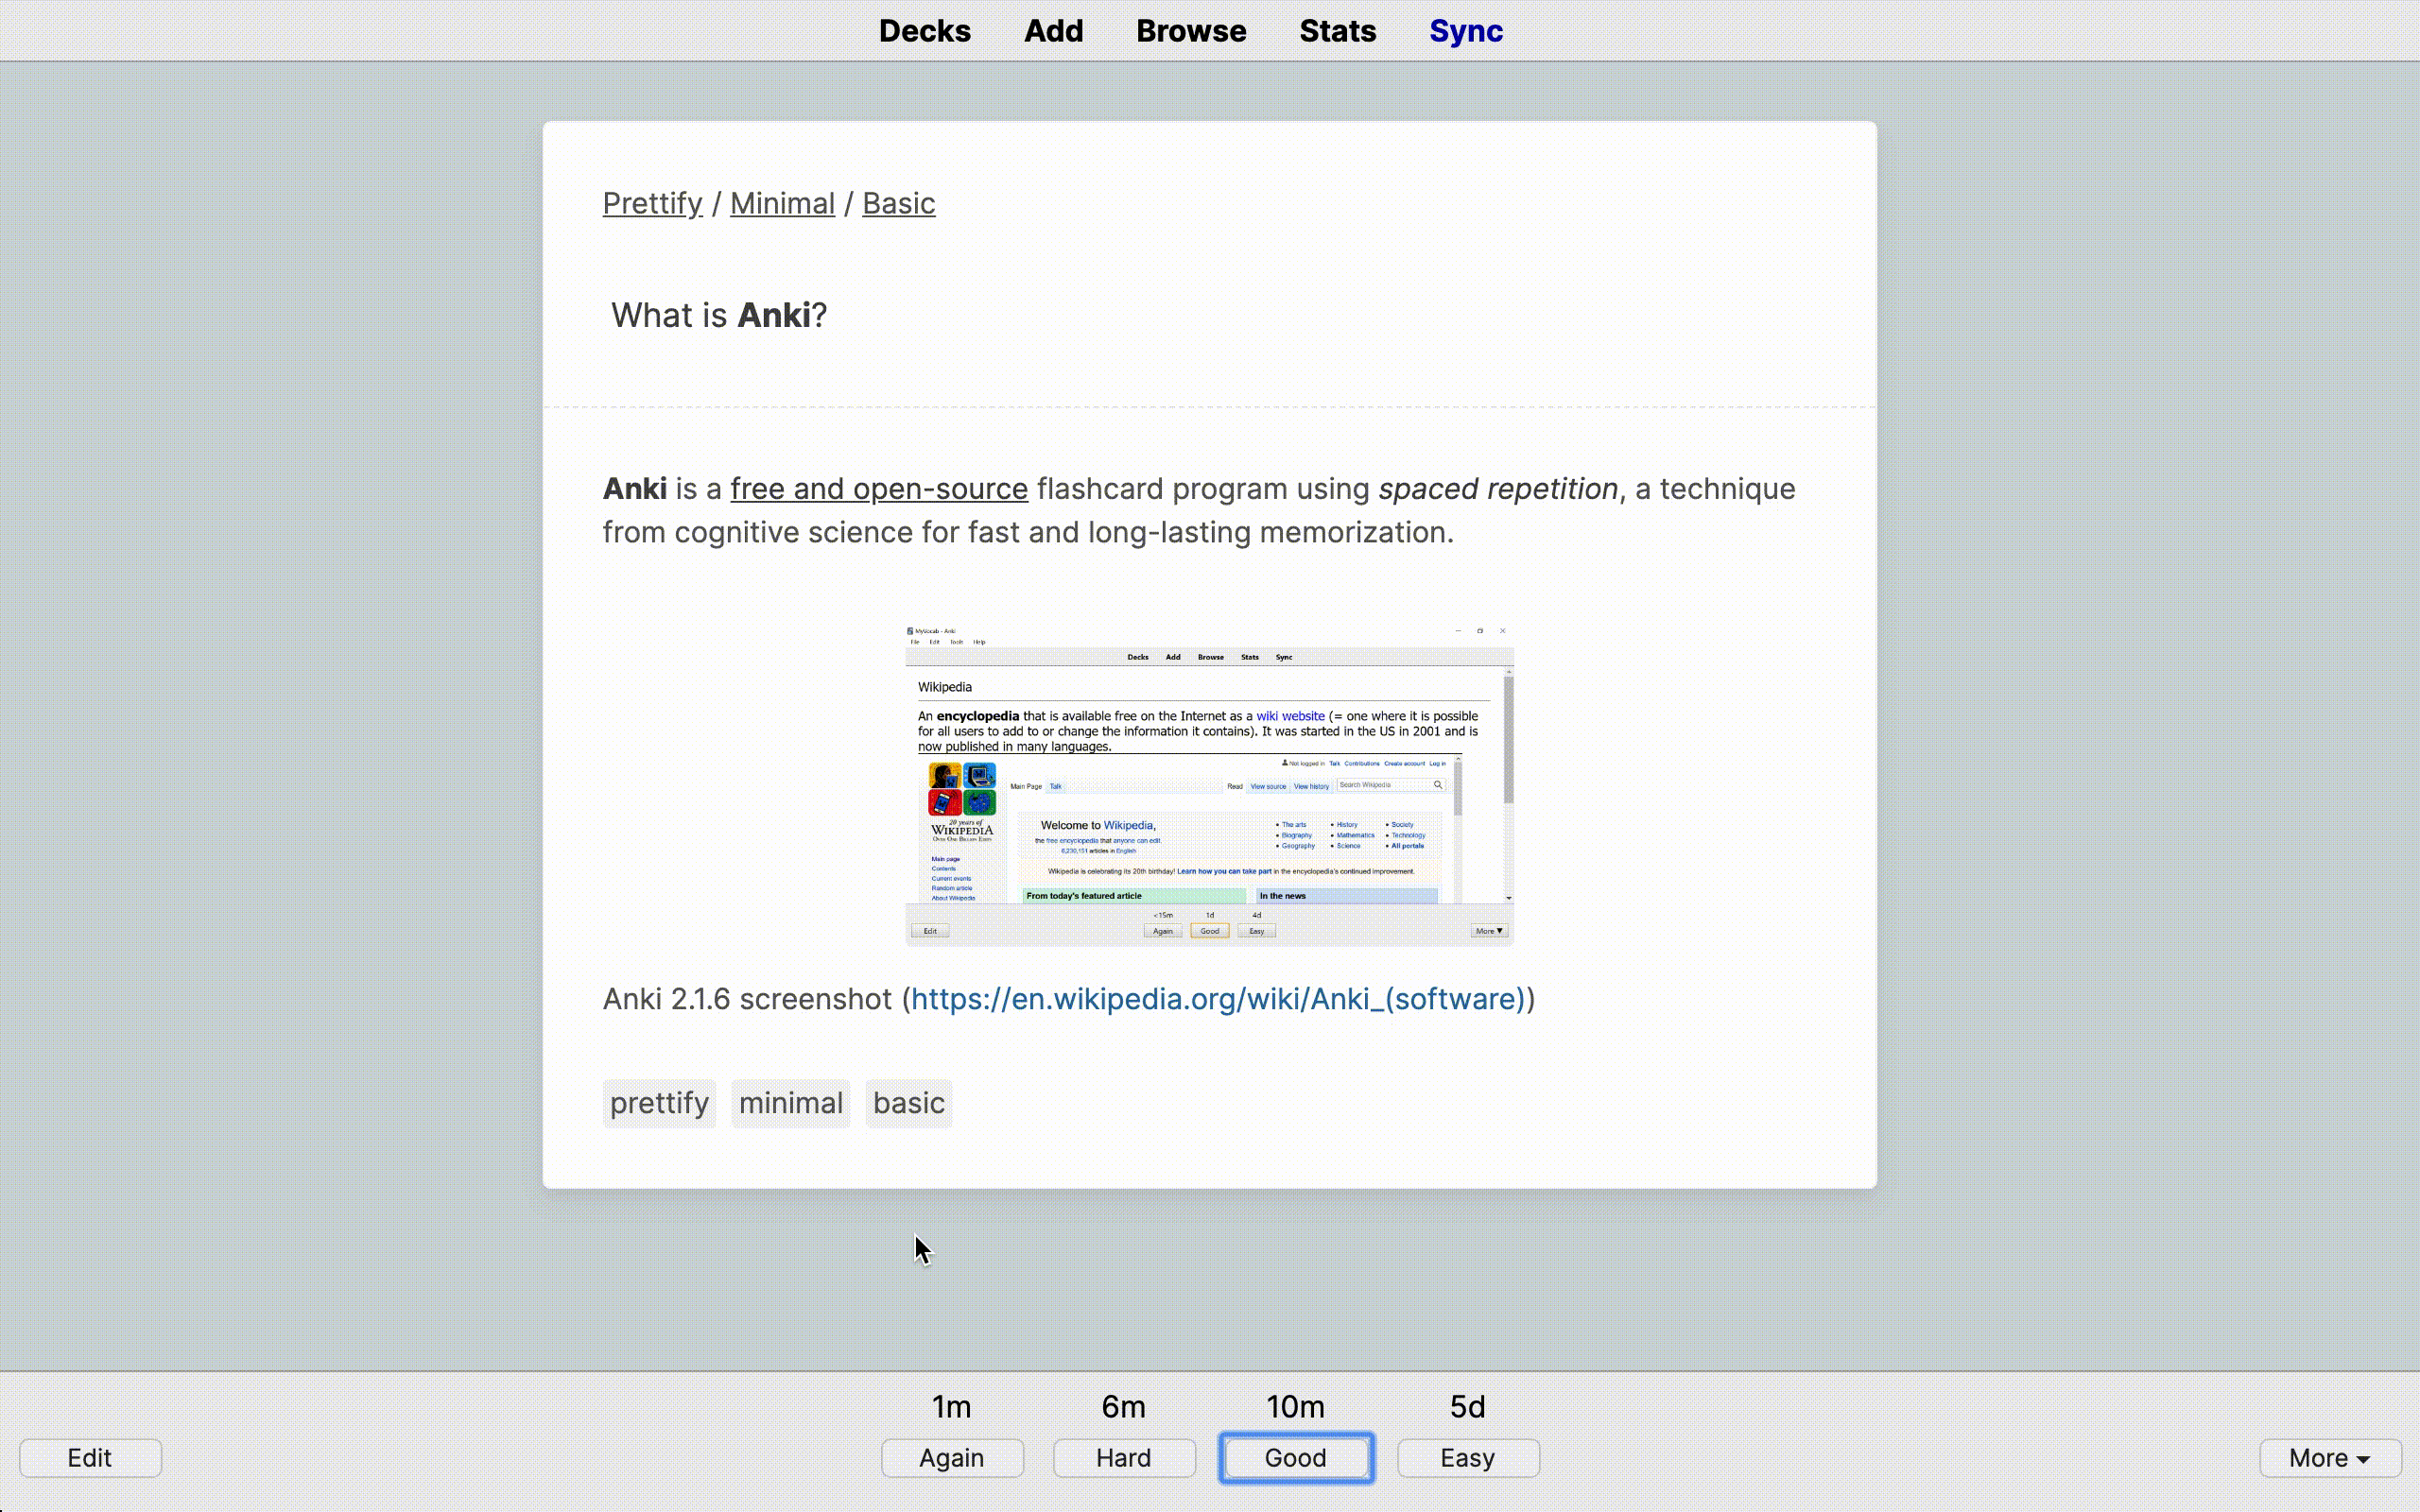
Task: Click the Anki screenshot image
Action: (1209, 785)
